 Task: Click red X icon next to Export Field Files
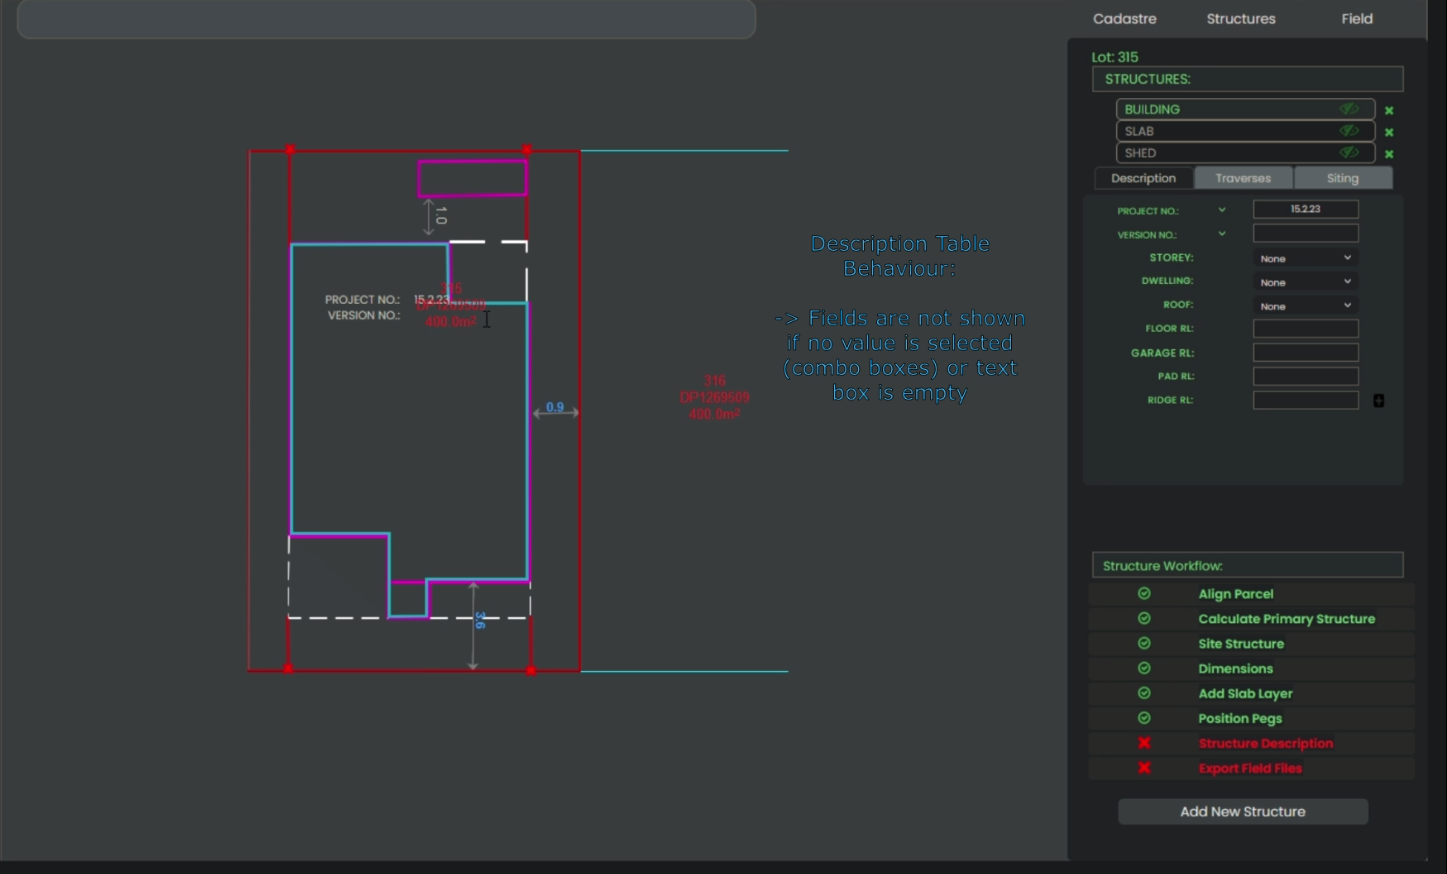click(x=1144, y=768)
